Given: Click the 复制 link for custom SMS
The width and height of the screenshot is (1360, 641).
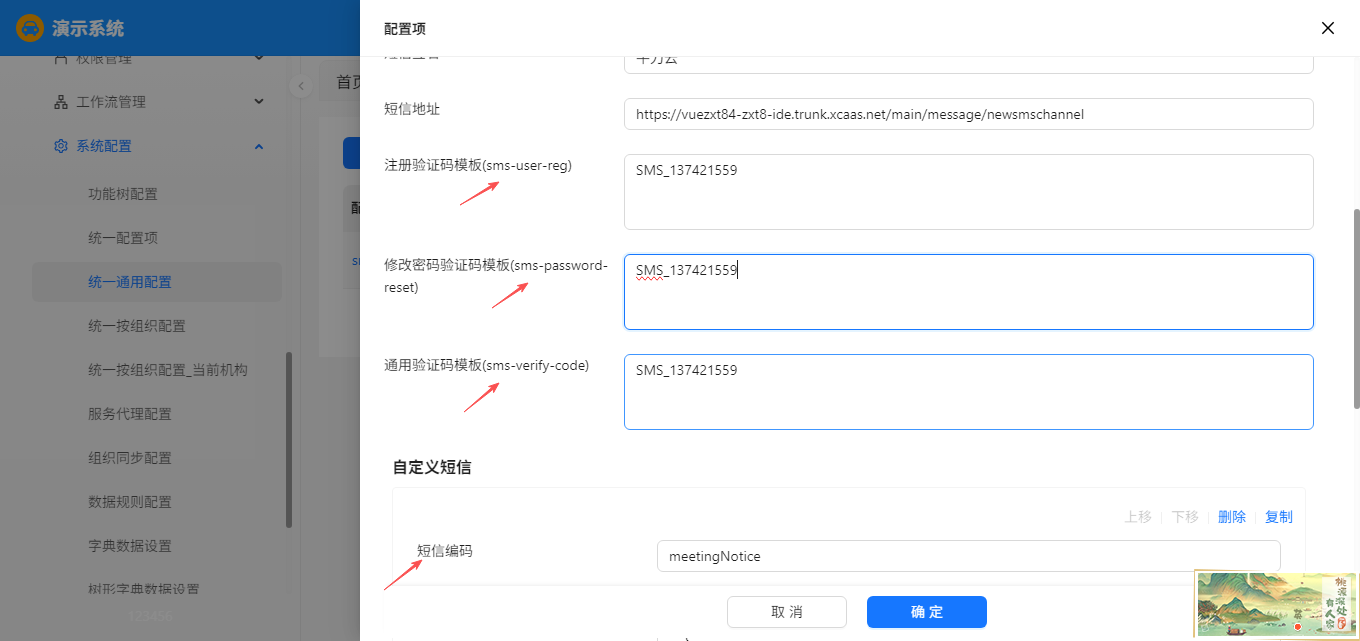Looking at the screenshot, I should [x=1279, y=517].
